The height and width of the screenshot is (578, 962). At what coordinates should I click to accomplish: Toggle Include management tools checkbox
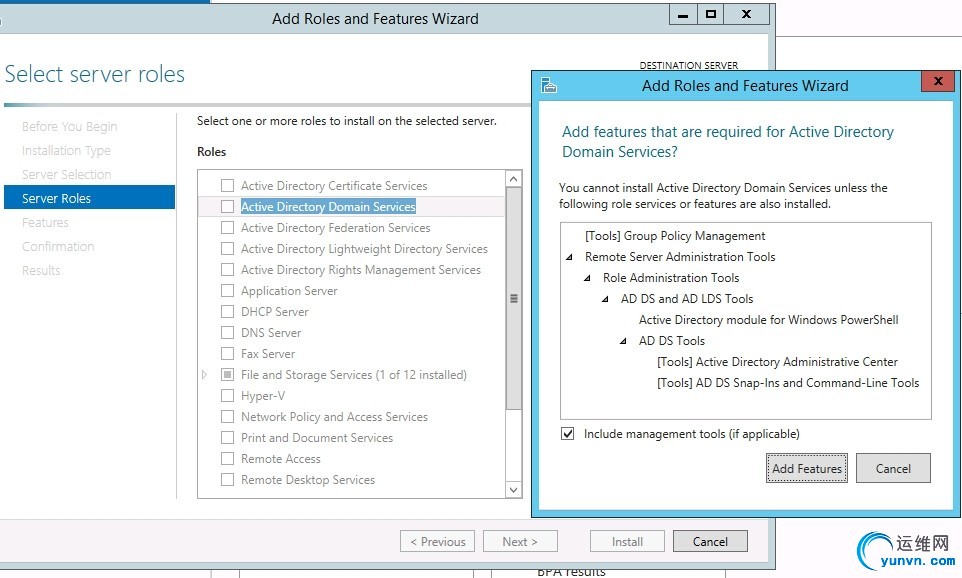point(568,434)
